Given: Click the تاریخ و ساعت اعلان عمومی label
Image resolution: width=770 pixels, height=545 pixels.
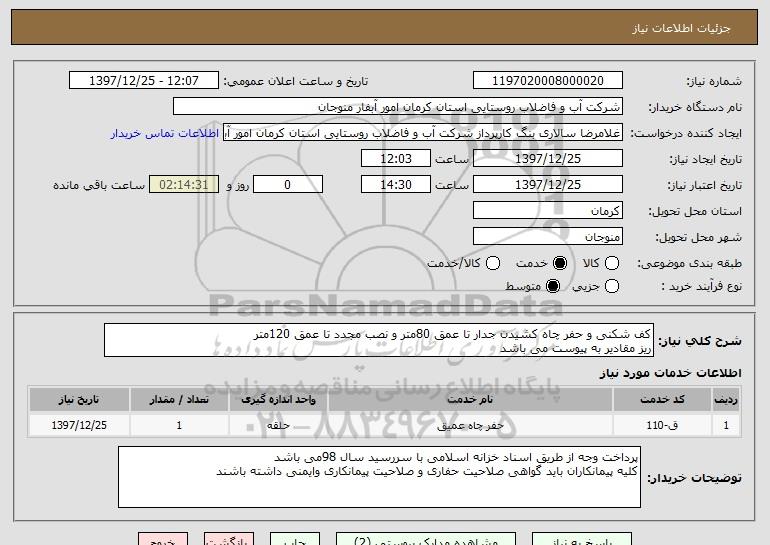Looking at the screenshot, I should pyautogui.click(x=296, y=81).
